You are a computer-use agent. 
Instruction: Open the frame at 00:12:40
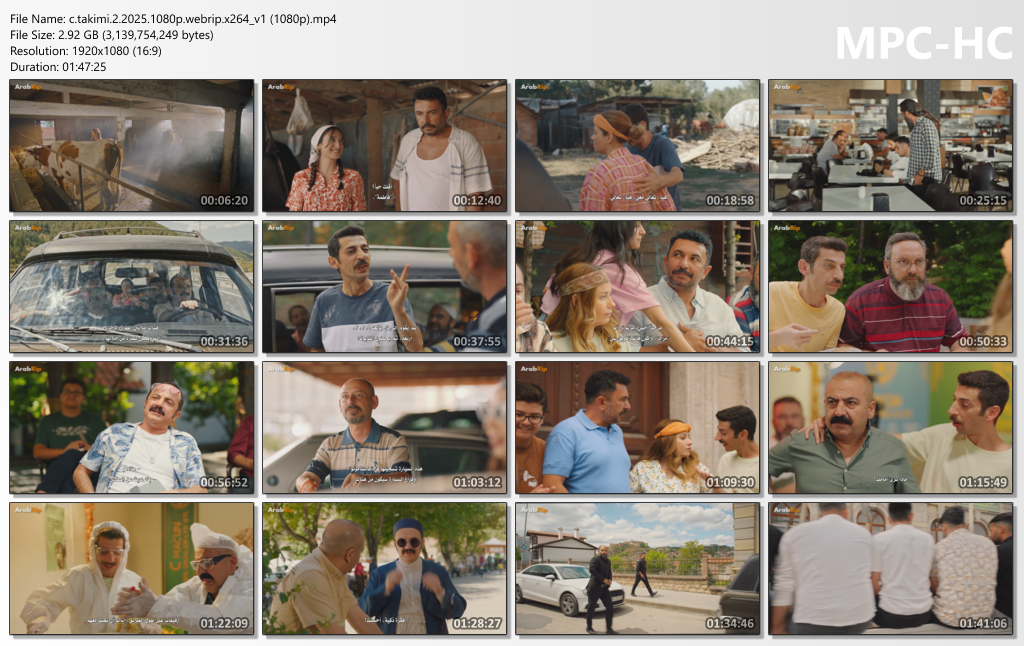pos(385,146)
